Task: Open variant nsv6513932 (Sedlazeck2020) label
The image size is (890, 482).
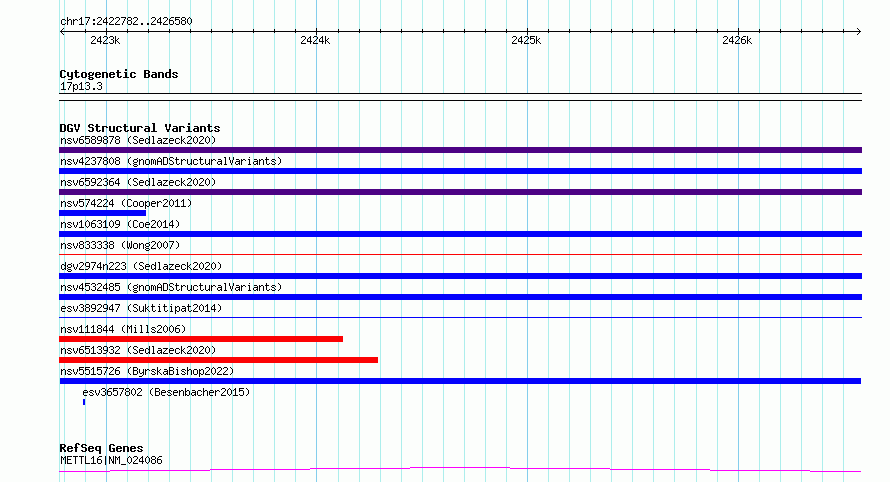Action: point(138,350)
